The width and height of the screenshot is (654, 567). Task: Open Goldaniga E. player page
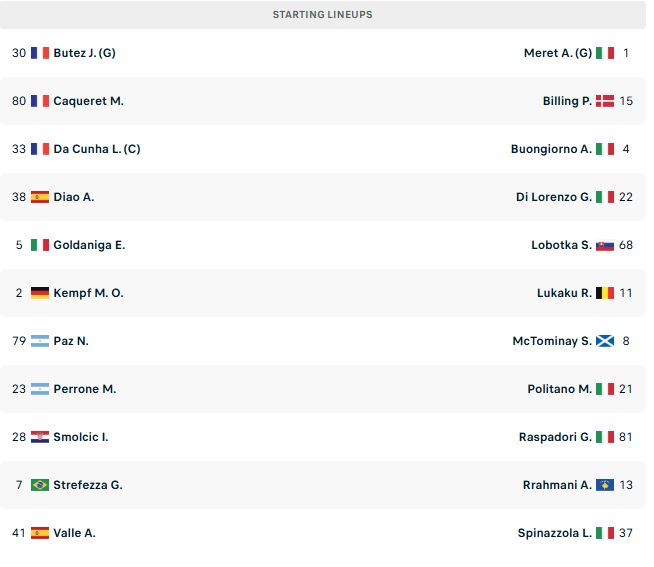coord(89,245)
